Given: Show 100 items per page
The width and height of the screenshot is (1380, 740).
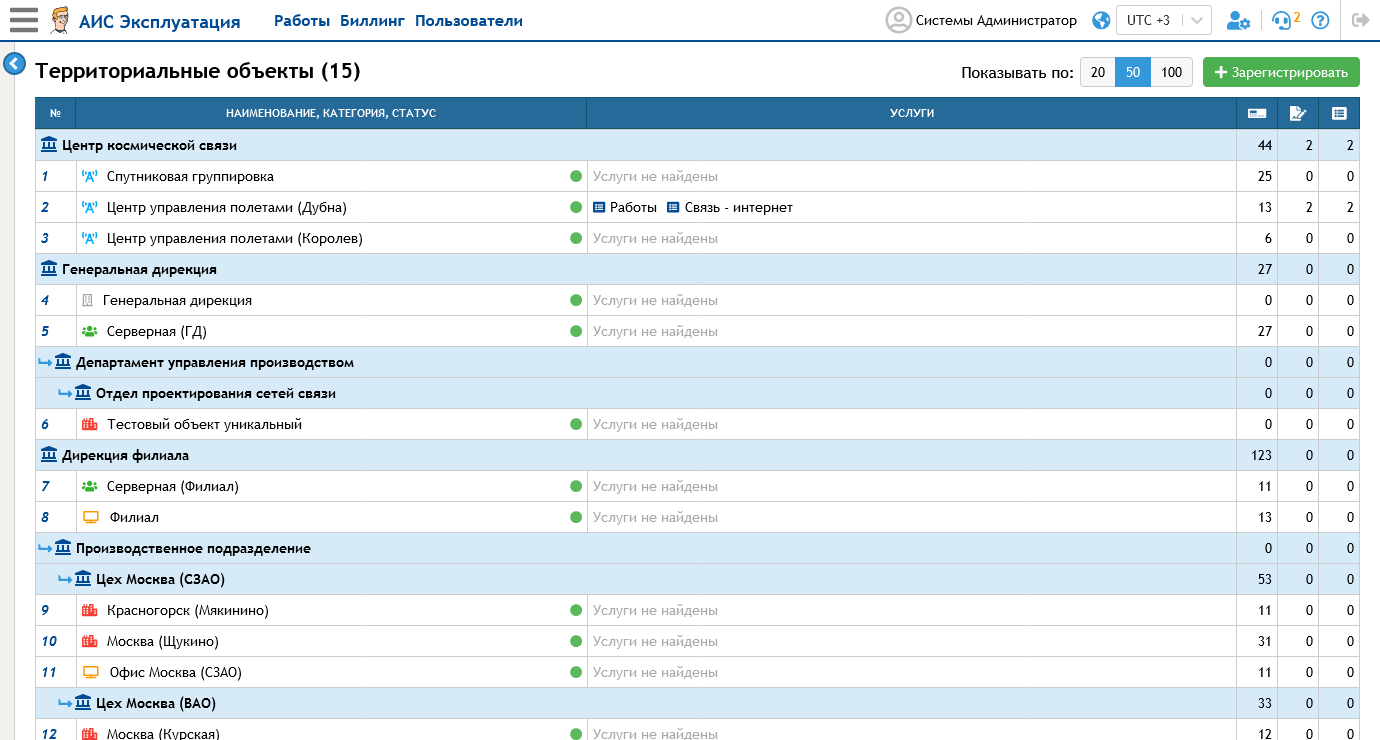Looking at the screenshot, I should (x=1172, y=72).
